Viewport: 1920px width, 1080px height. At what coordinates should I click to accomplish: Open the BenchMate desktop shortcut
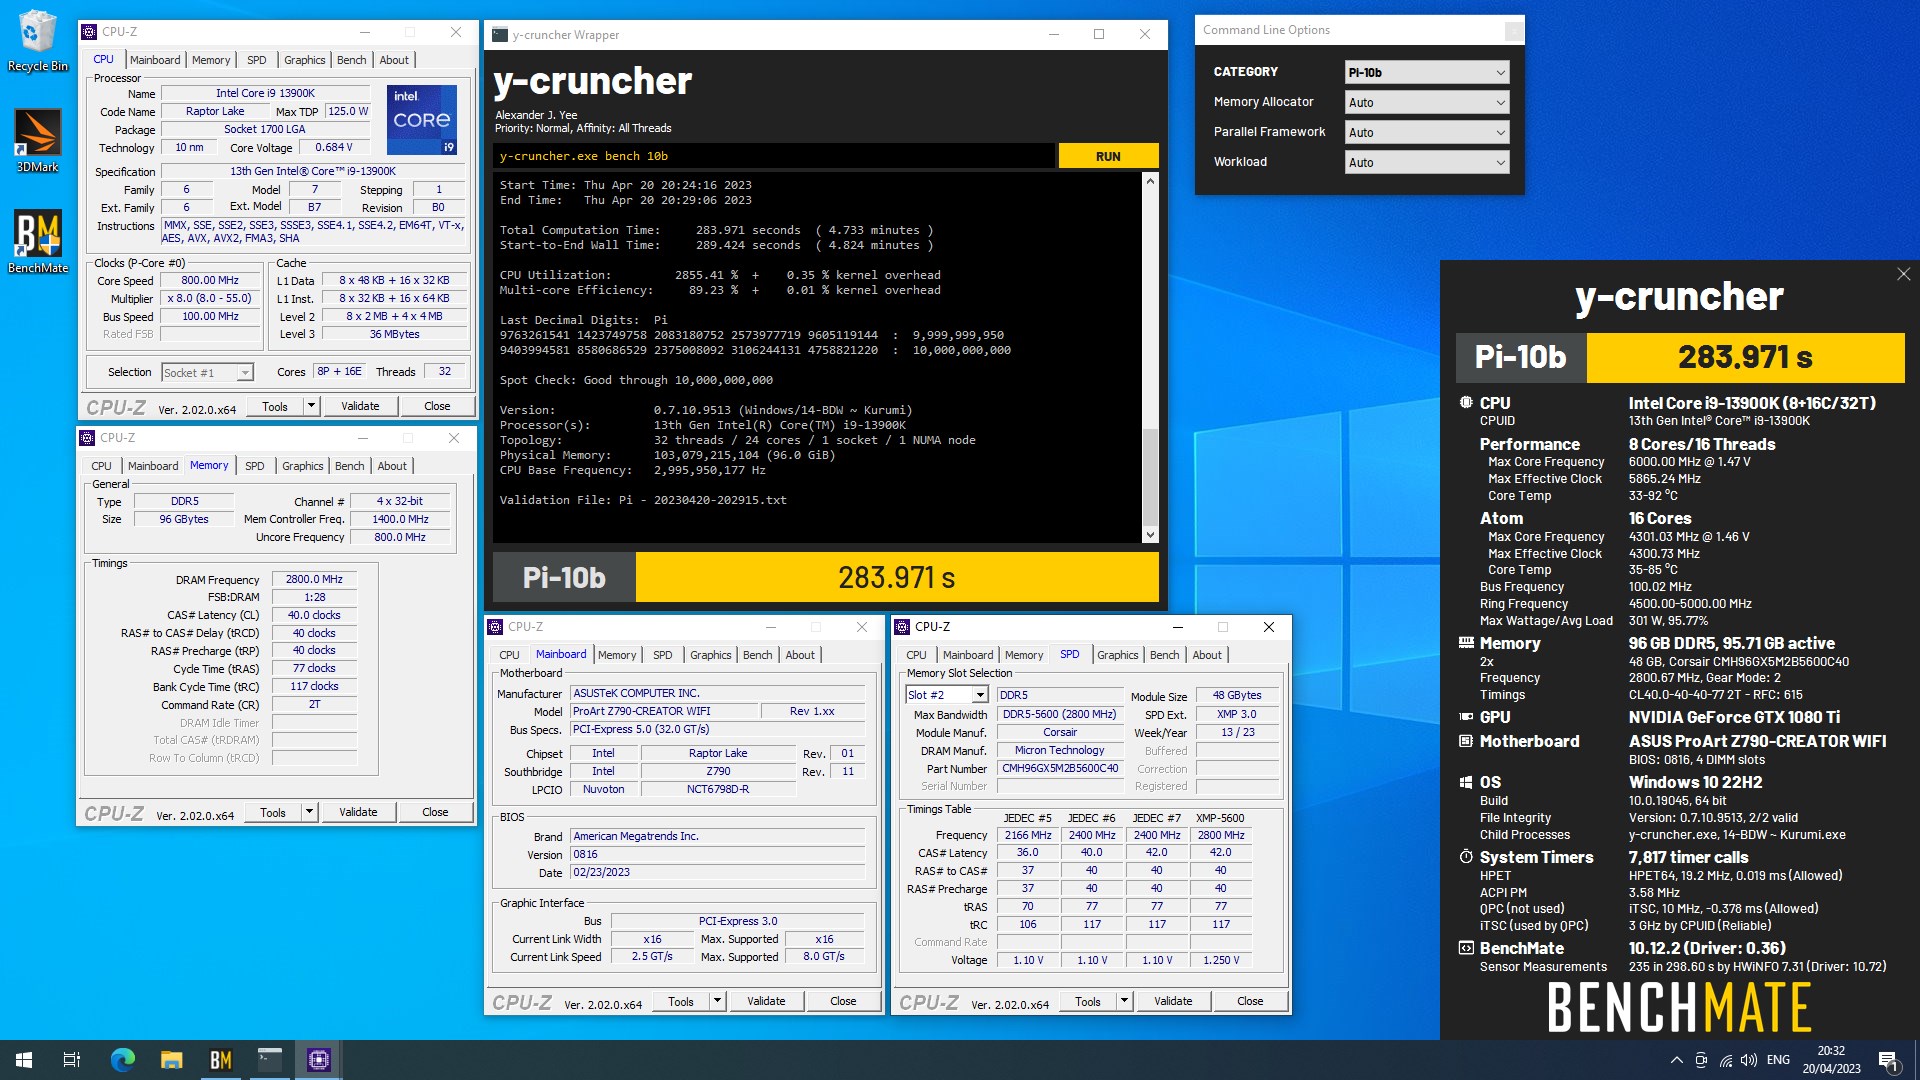coord(37,242)
